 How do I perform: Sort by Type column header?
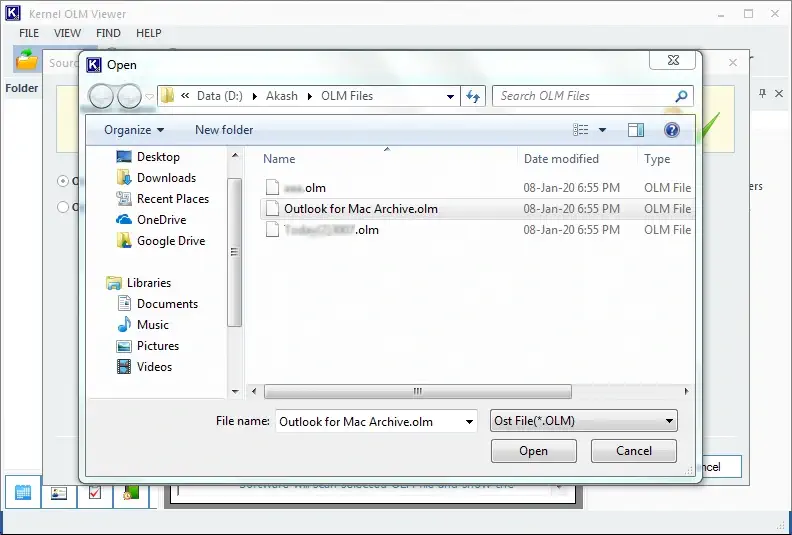[657, 159]
